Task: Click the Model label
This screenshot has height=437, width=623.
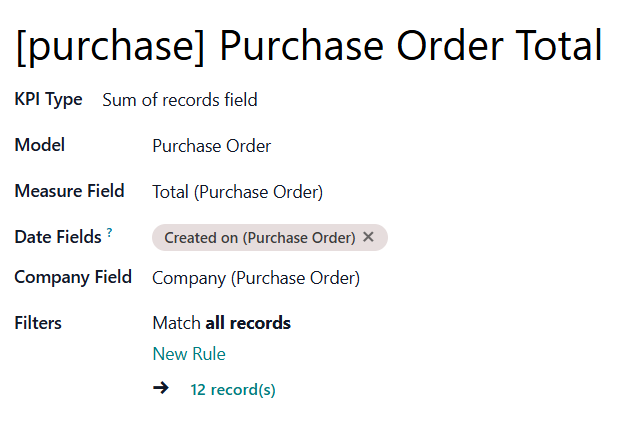Action: point(40,145)
